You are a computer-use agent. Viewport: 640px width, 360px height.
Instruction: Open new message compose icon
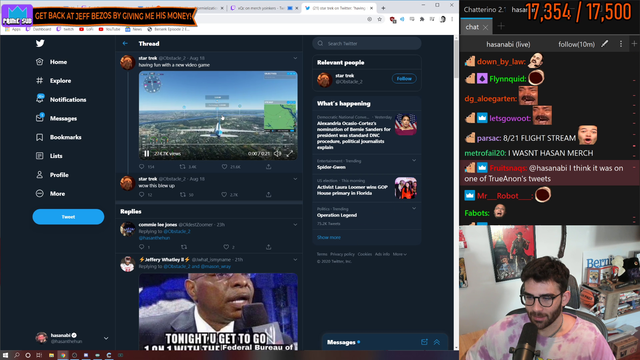click(x=424, y=342)
